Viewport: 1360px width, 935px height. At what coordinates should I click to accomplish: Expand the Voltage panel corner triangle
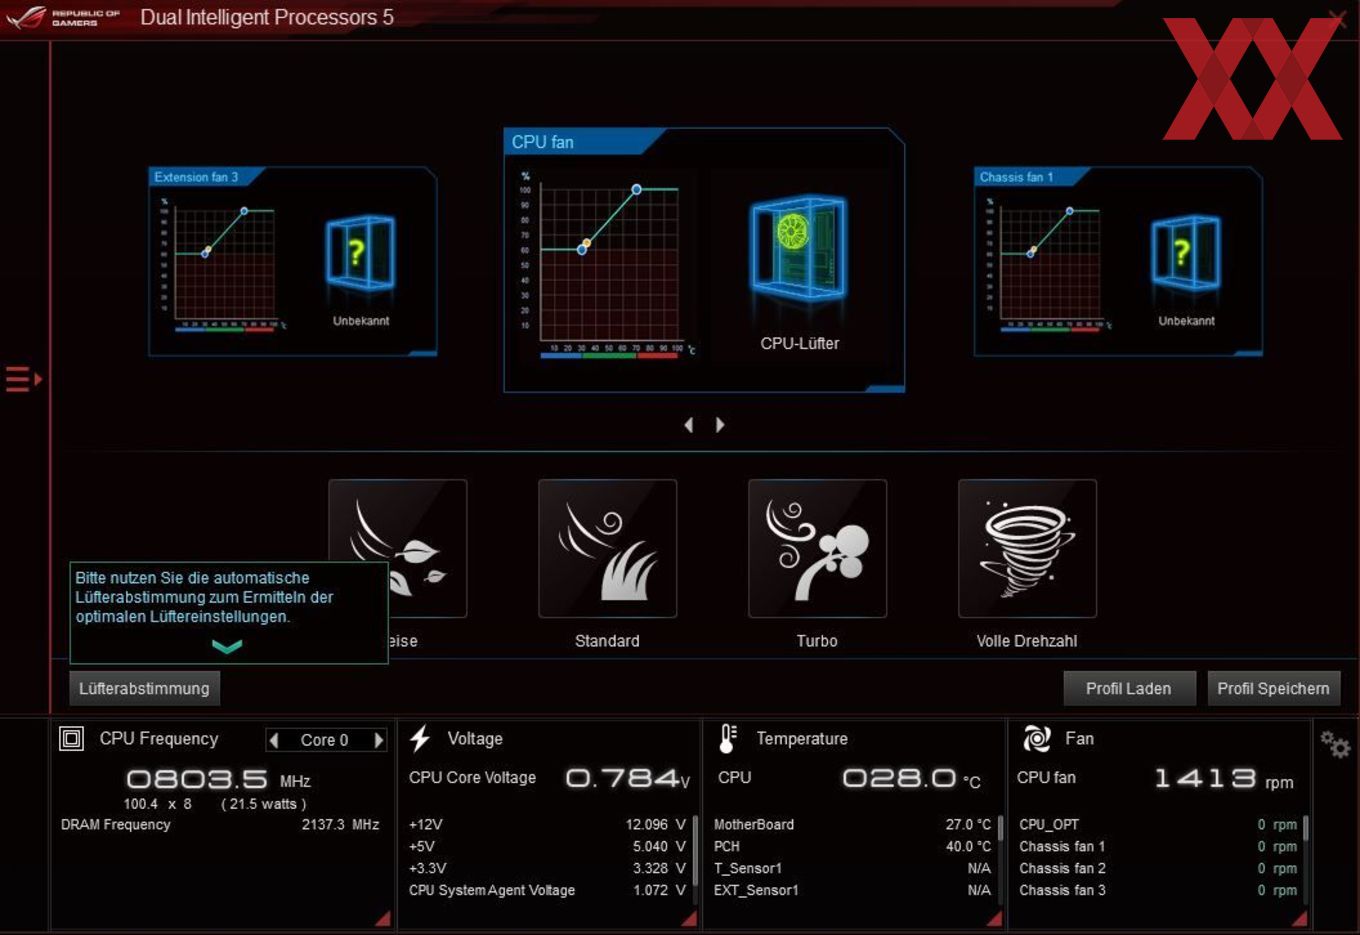tap(688, 918)
